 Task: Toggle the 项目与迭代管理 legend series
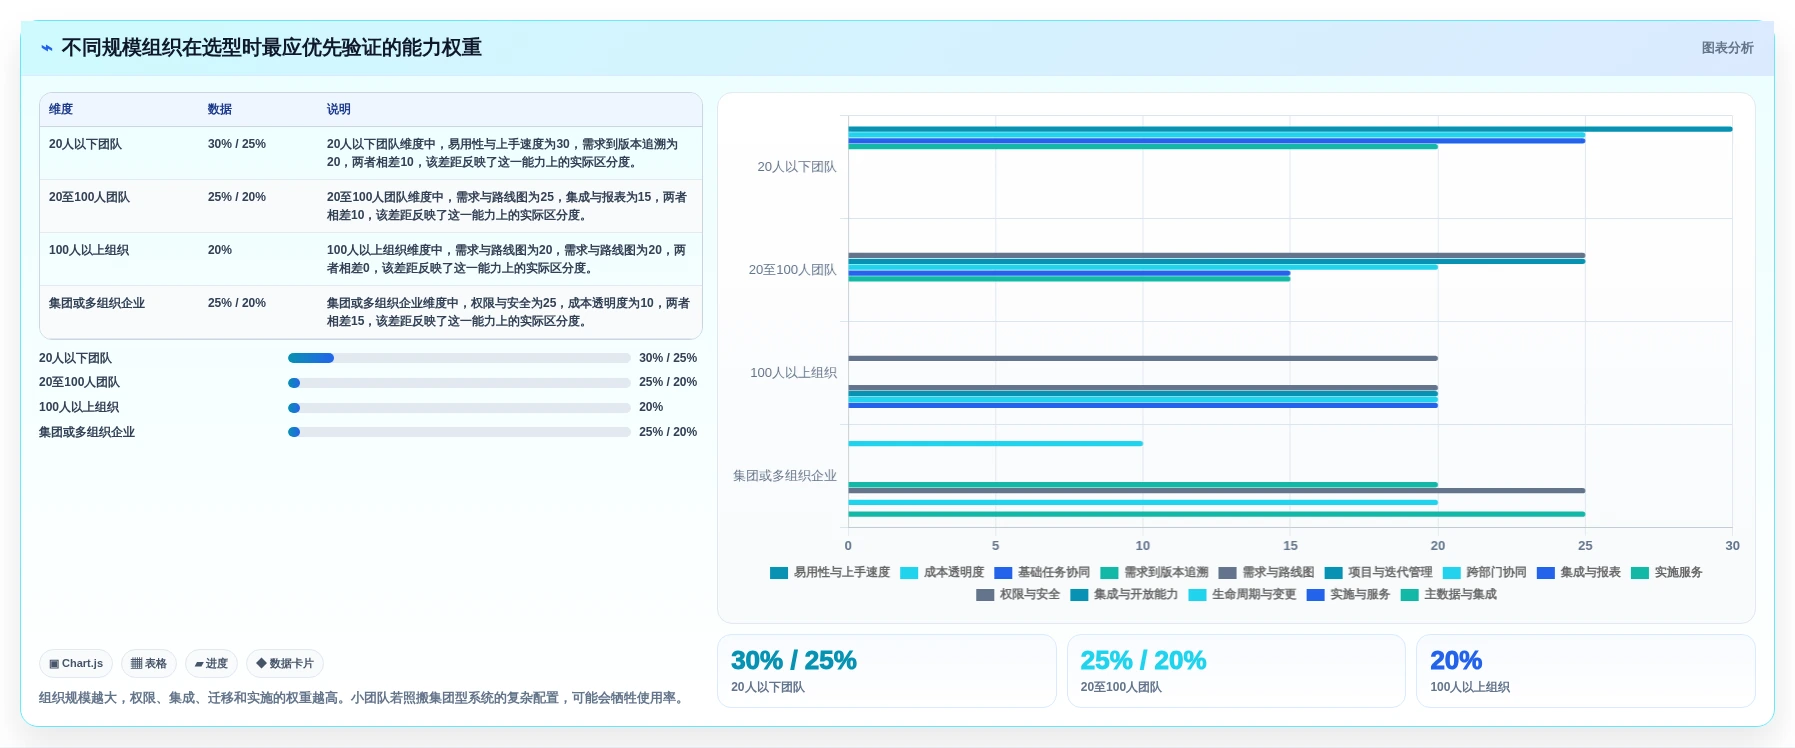coord(1378,572)
